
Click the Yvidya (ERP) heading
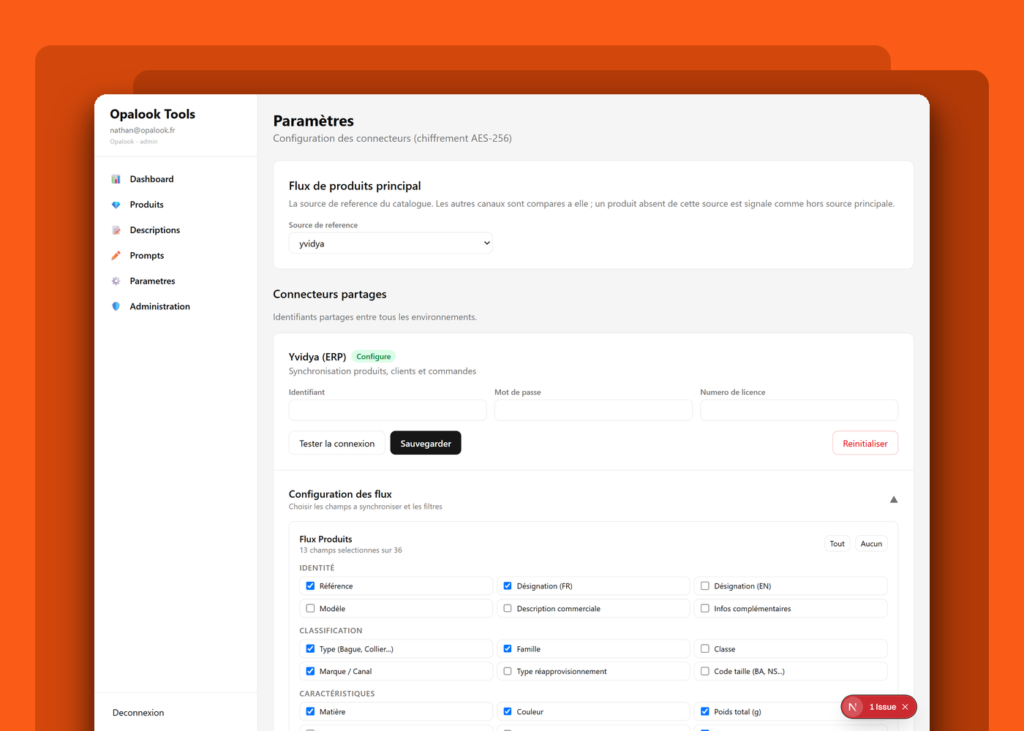coord(317,357)
